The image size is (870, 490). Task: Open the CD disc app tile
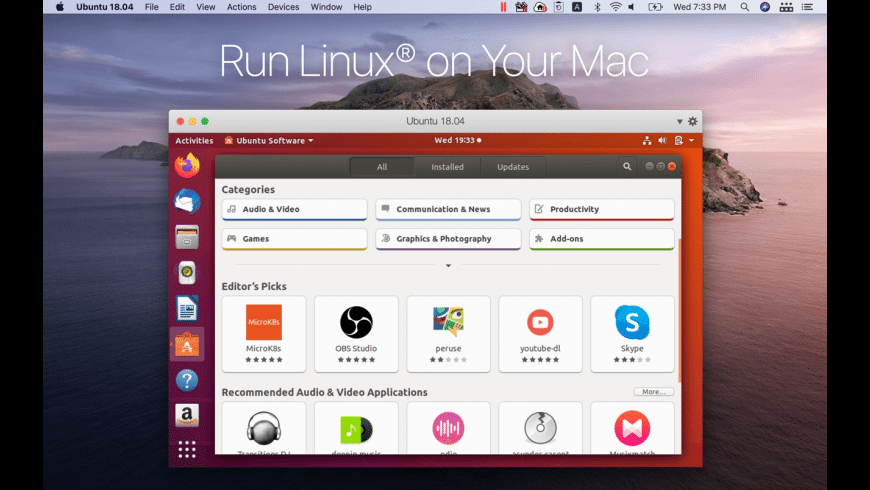click(540, 428)
